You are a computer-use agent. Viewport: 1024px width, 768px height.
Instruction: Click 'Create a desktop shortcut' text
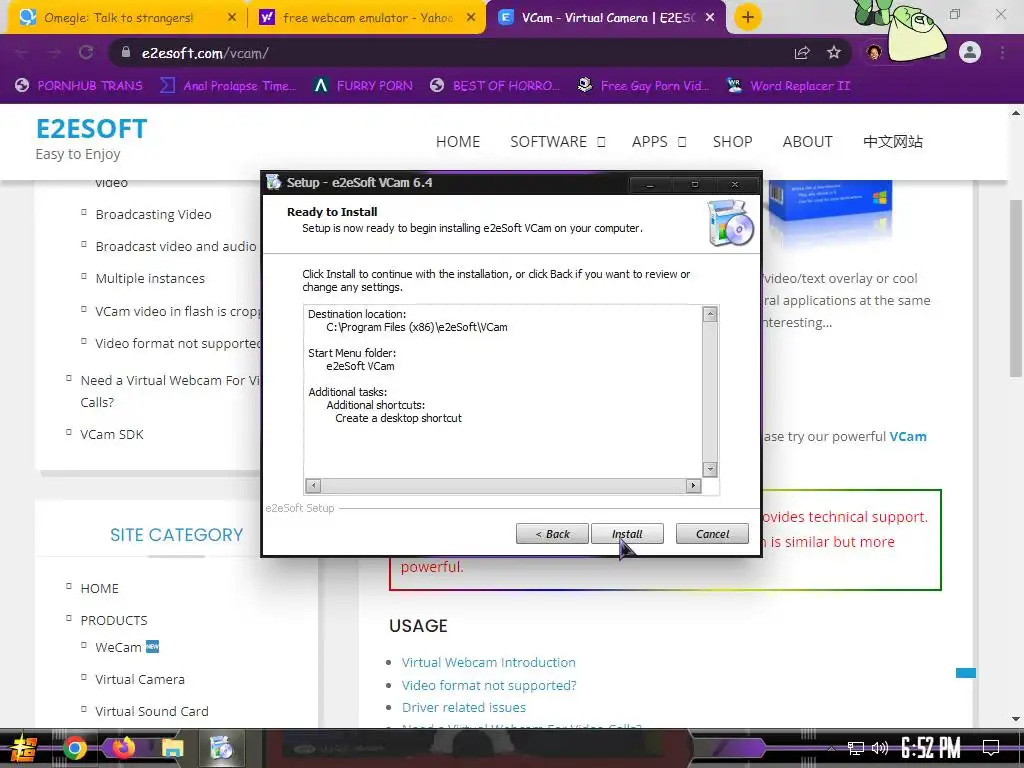click(x=398, y=418)
